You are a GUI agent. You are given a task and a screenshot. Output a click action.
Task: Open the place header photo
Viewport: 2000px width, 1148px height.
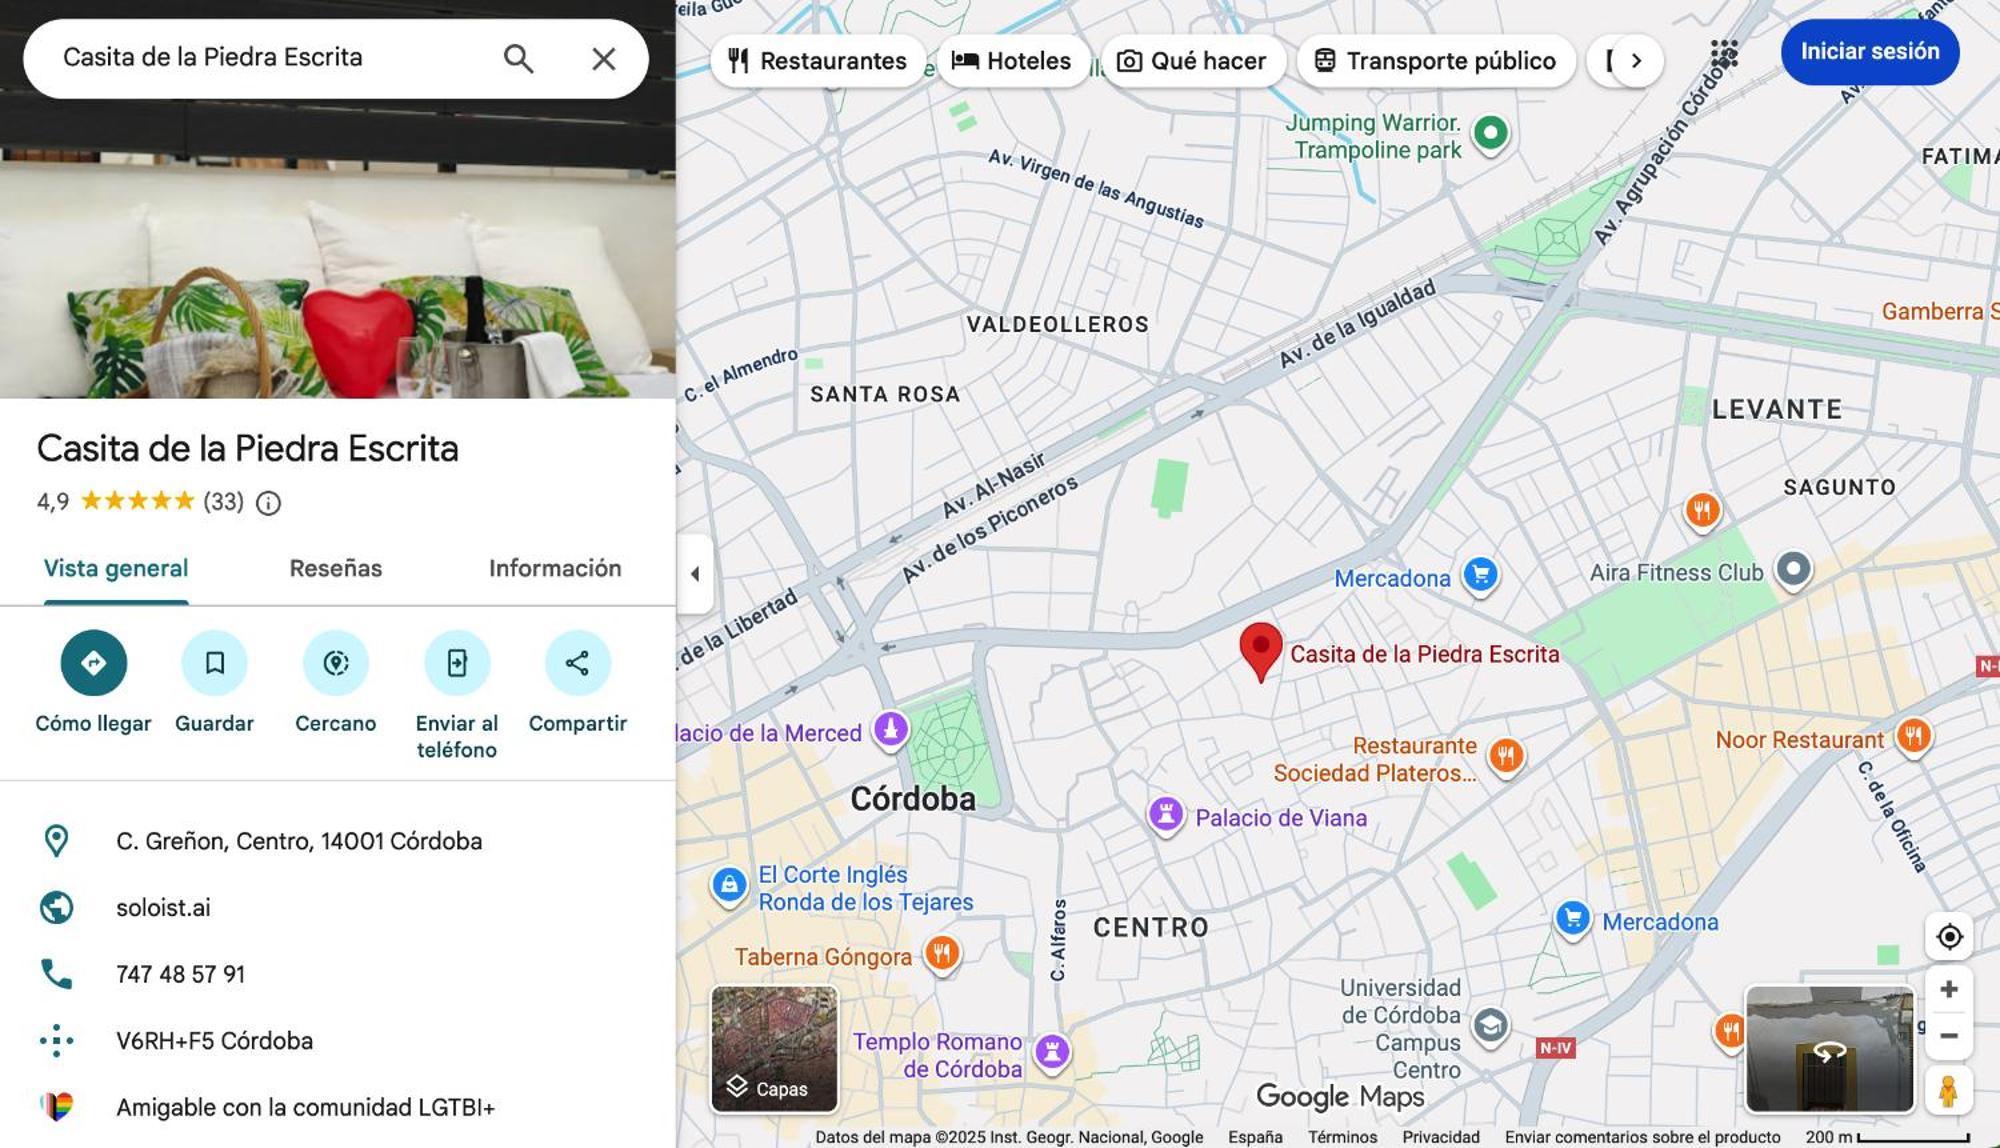[338, 248]
